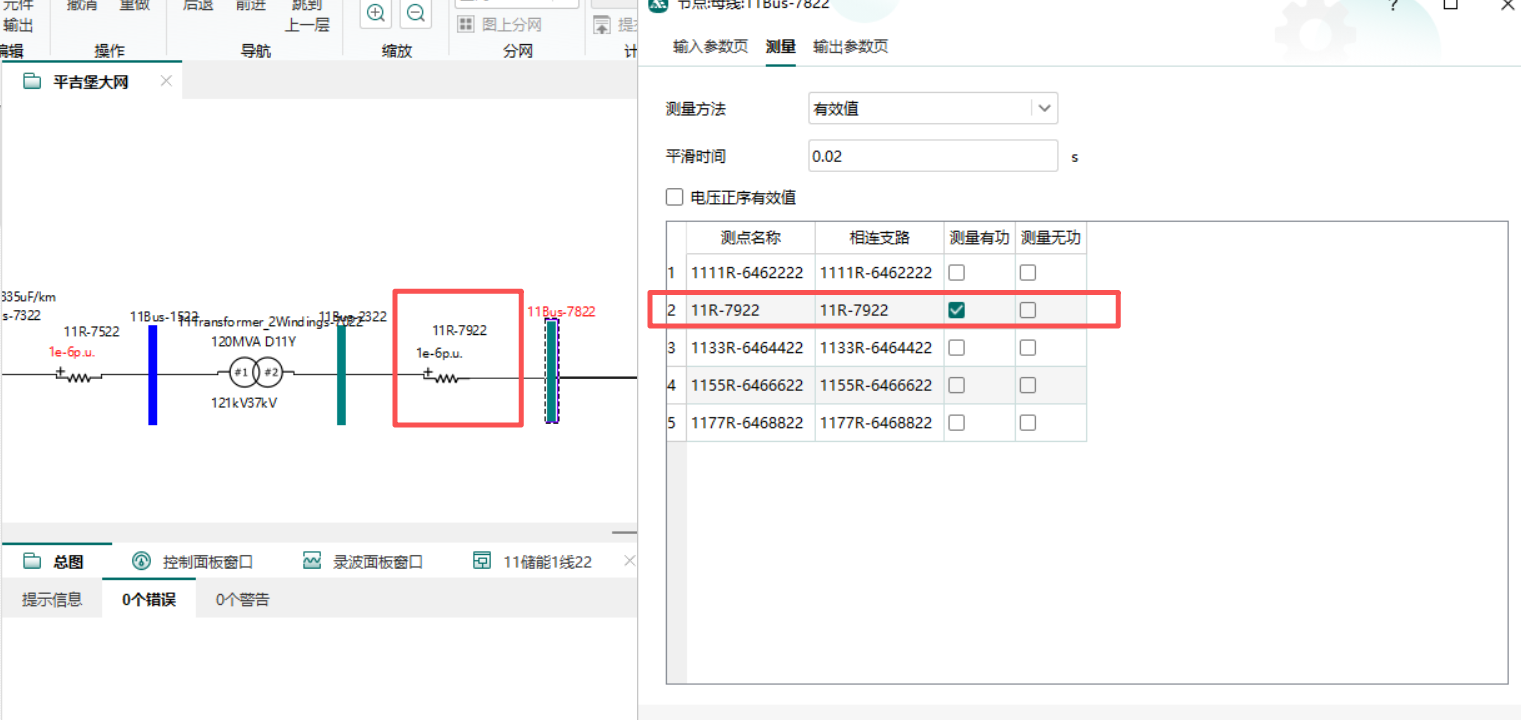The width and height of the screenshot is (1521, 720).
Task: Uncheck 测量有功 for 11R-7922 row
Action: tap(957, 310)
